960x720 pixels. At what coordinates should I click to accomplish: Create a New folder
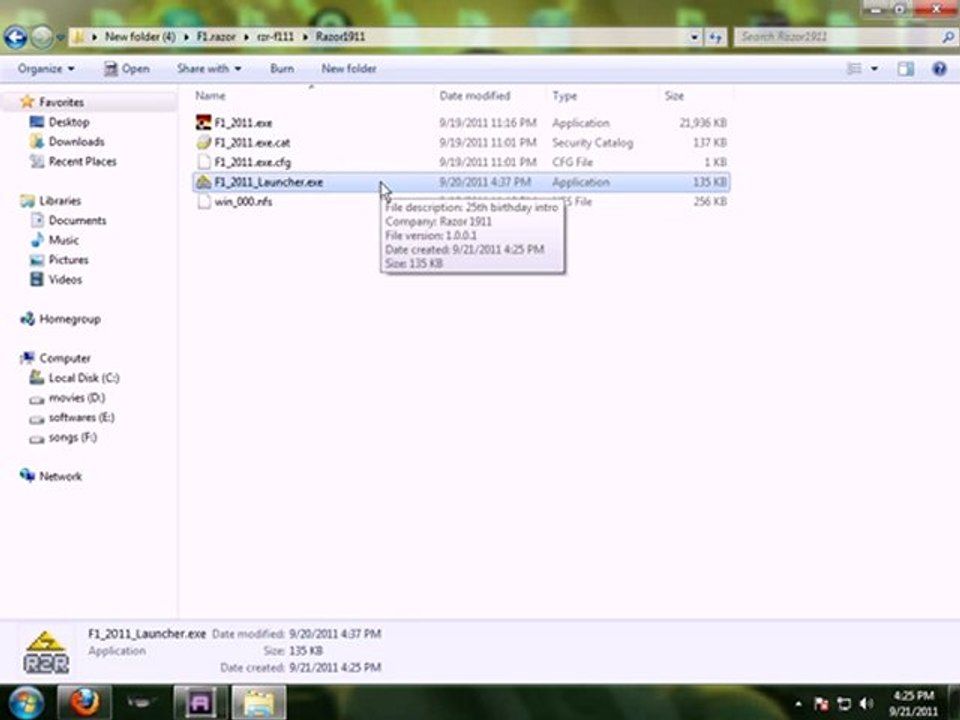pyautogui.click(x=349, y=69)
